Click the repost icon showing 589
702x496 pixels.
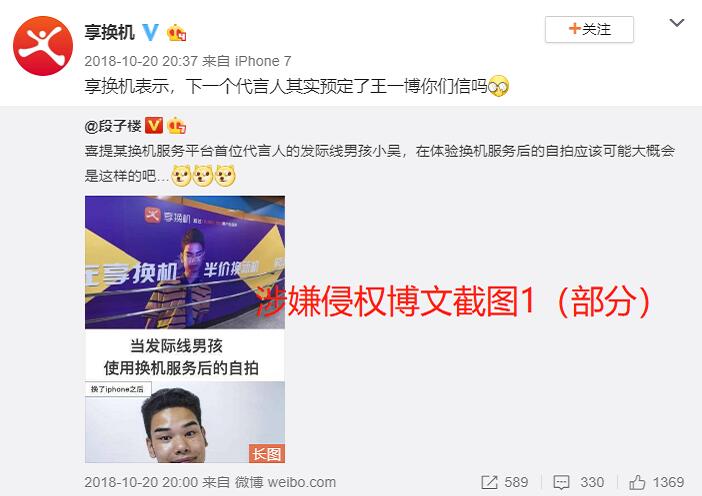click(489, 482)
